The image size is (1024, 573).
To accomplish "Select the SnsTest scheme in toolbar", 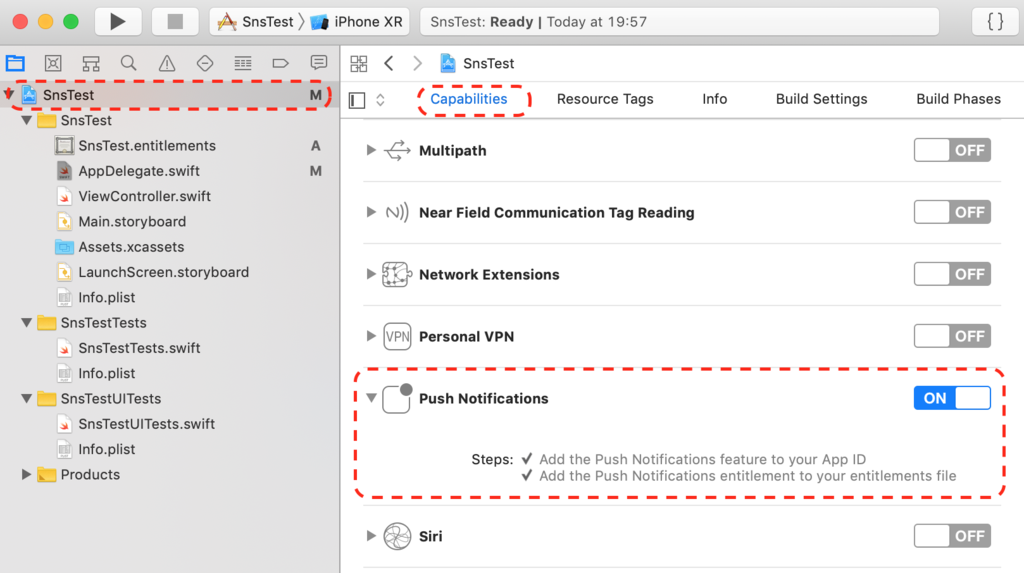I will (255, 22).
